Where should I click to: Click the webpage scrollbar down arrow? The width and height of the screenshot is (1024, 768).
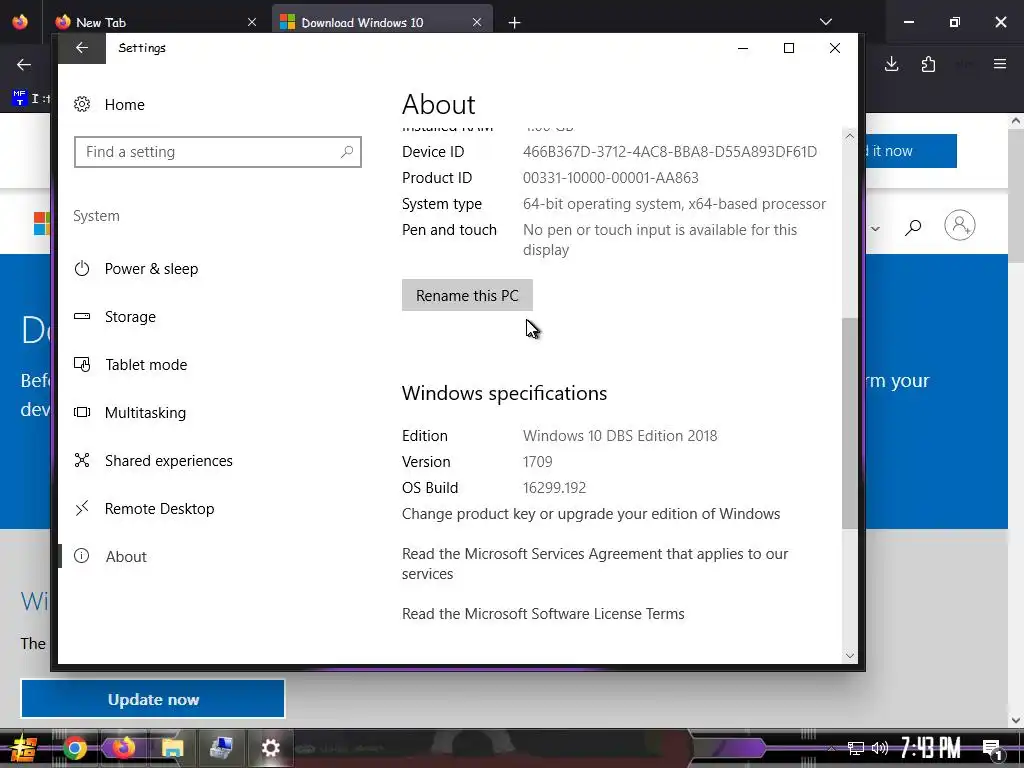[1016, 720]
